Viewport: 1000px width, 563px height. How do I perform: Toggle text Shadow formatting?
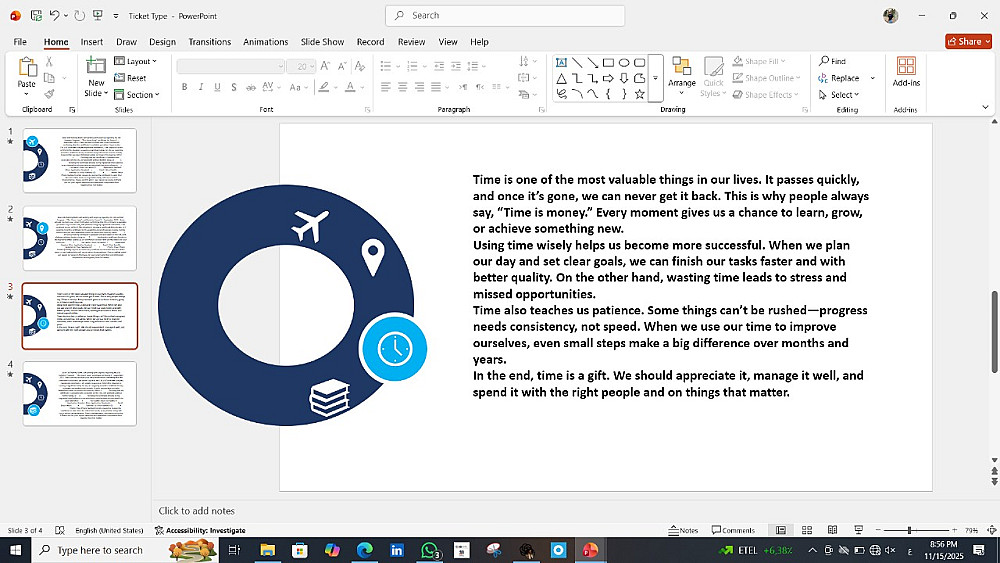[x=234, y=87]
